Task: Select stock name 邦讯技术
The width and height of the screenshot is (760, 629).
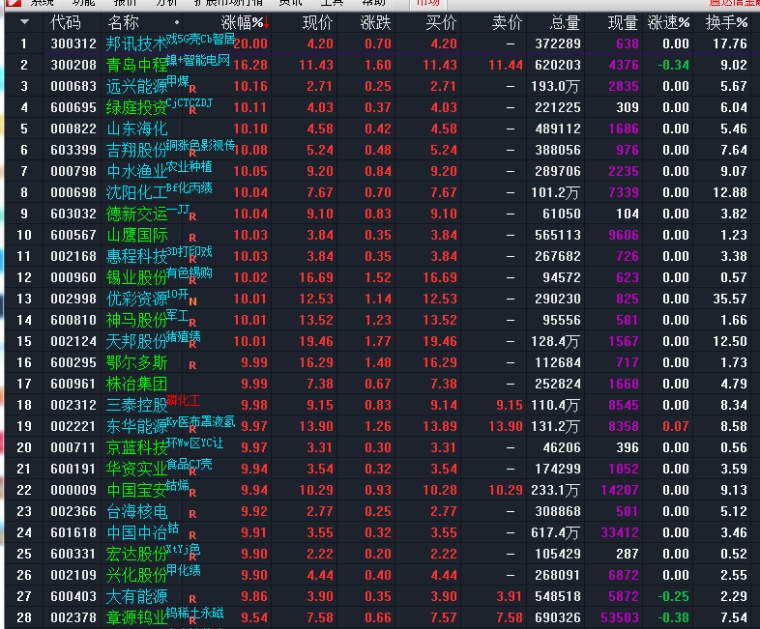Action: [137, 44]
